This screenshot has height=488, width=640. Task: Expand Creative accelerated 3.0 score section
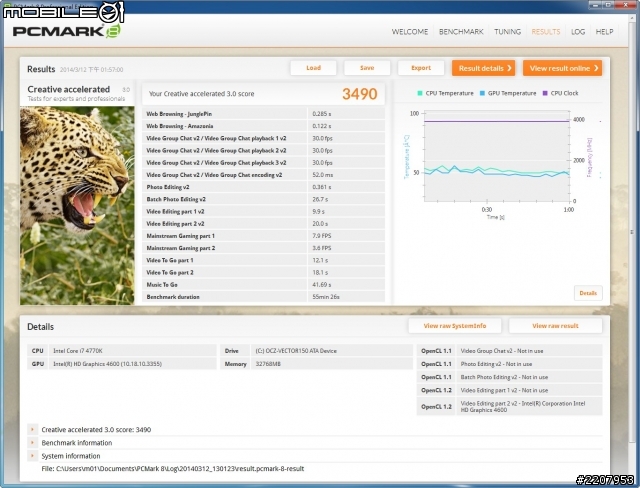coord(32,429)
